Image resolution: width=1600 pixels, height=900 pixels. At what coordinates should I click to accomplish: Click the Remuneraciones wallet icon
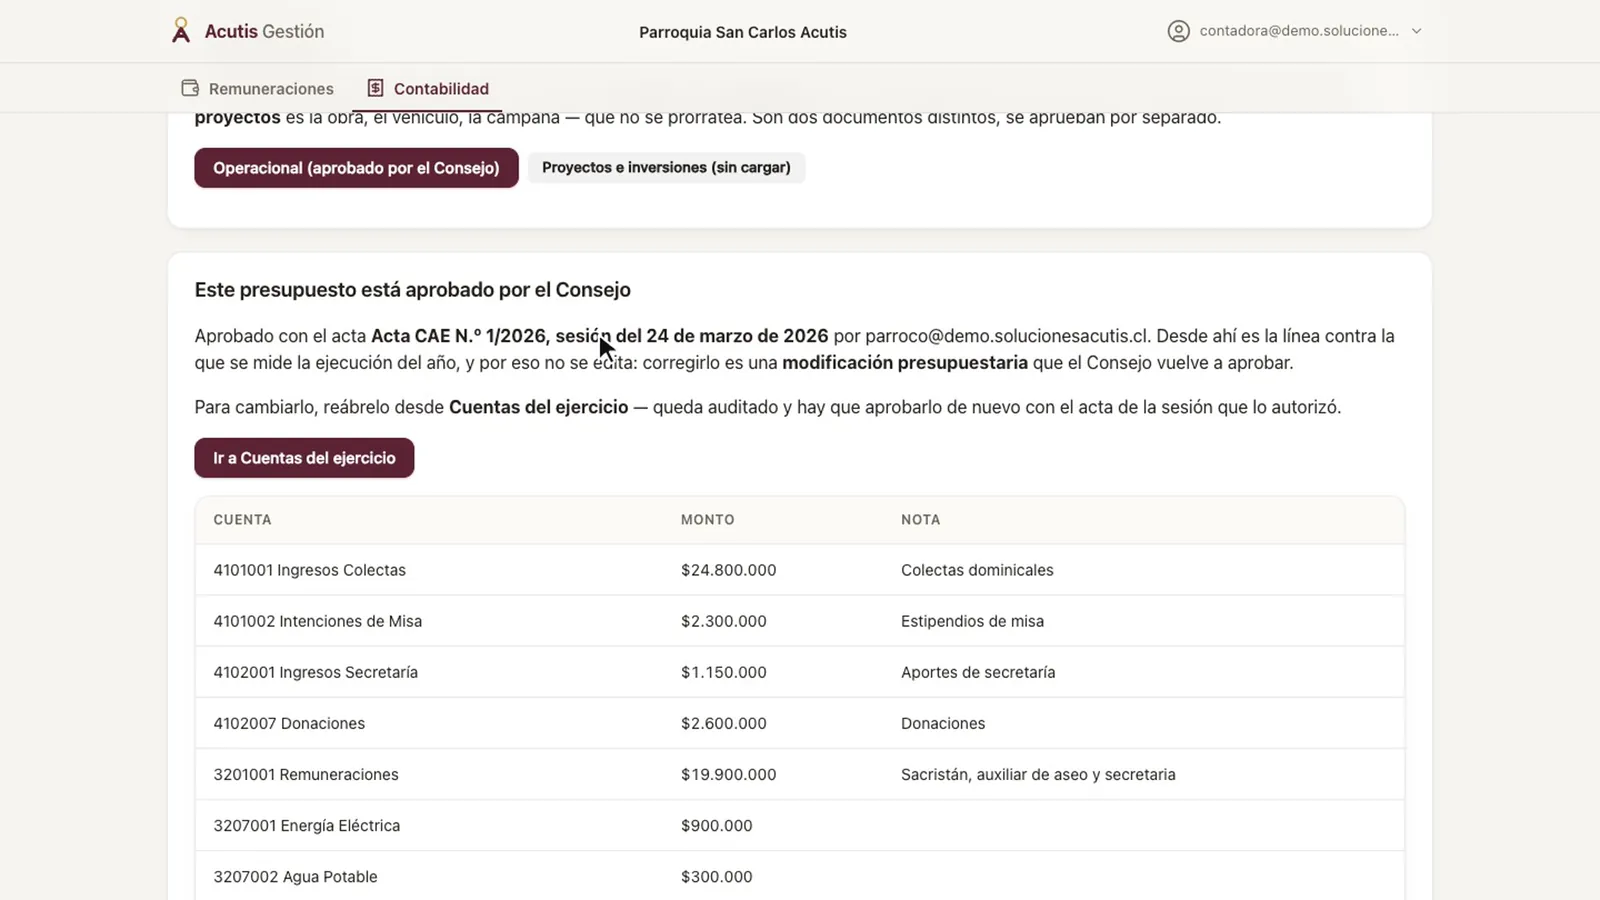[190, 88]
